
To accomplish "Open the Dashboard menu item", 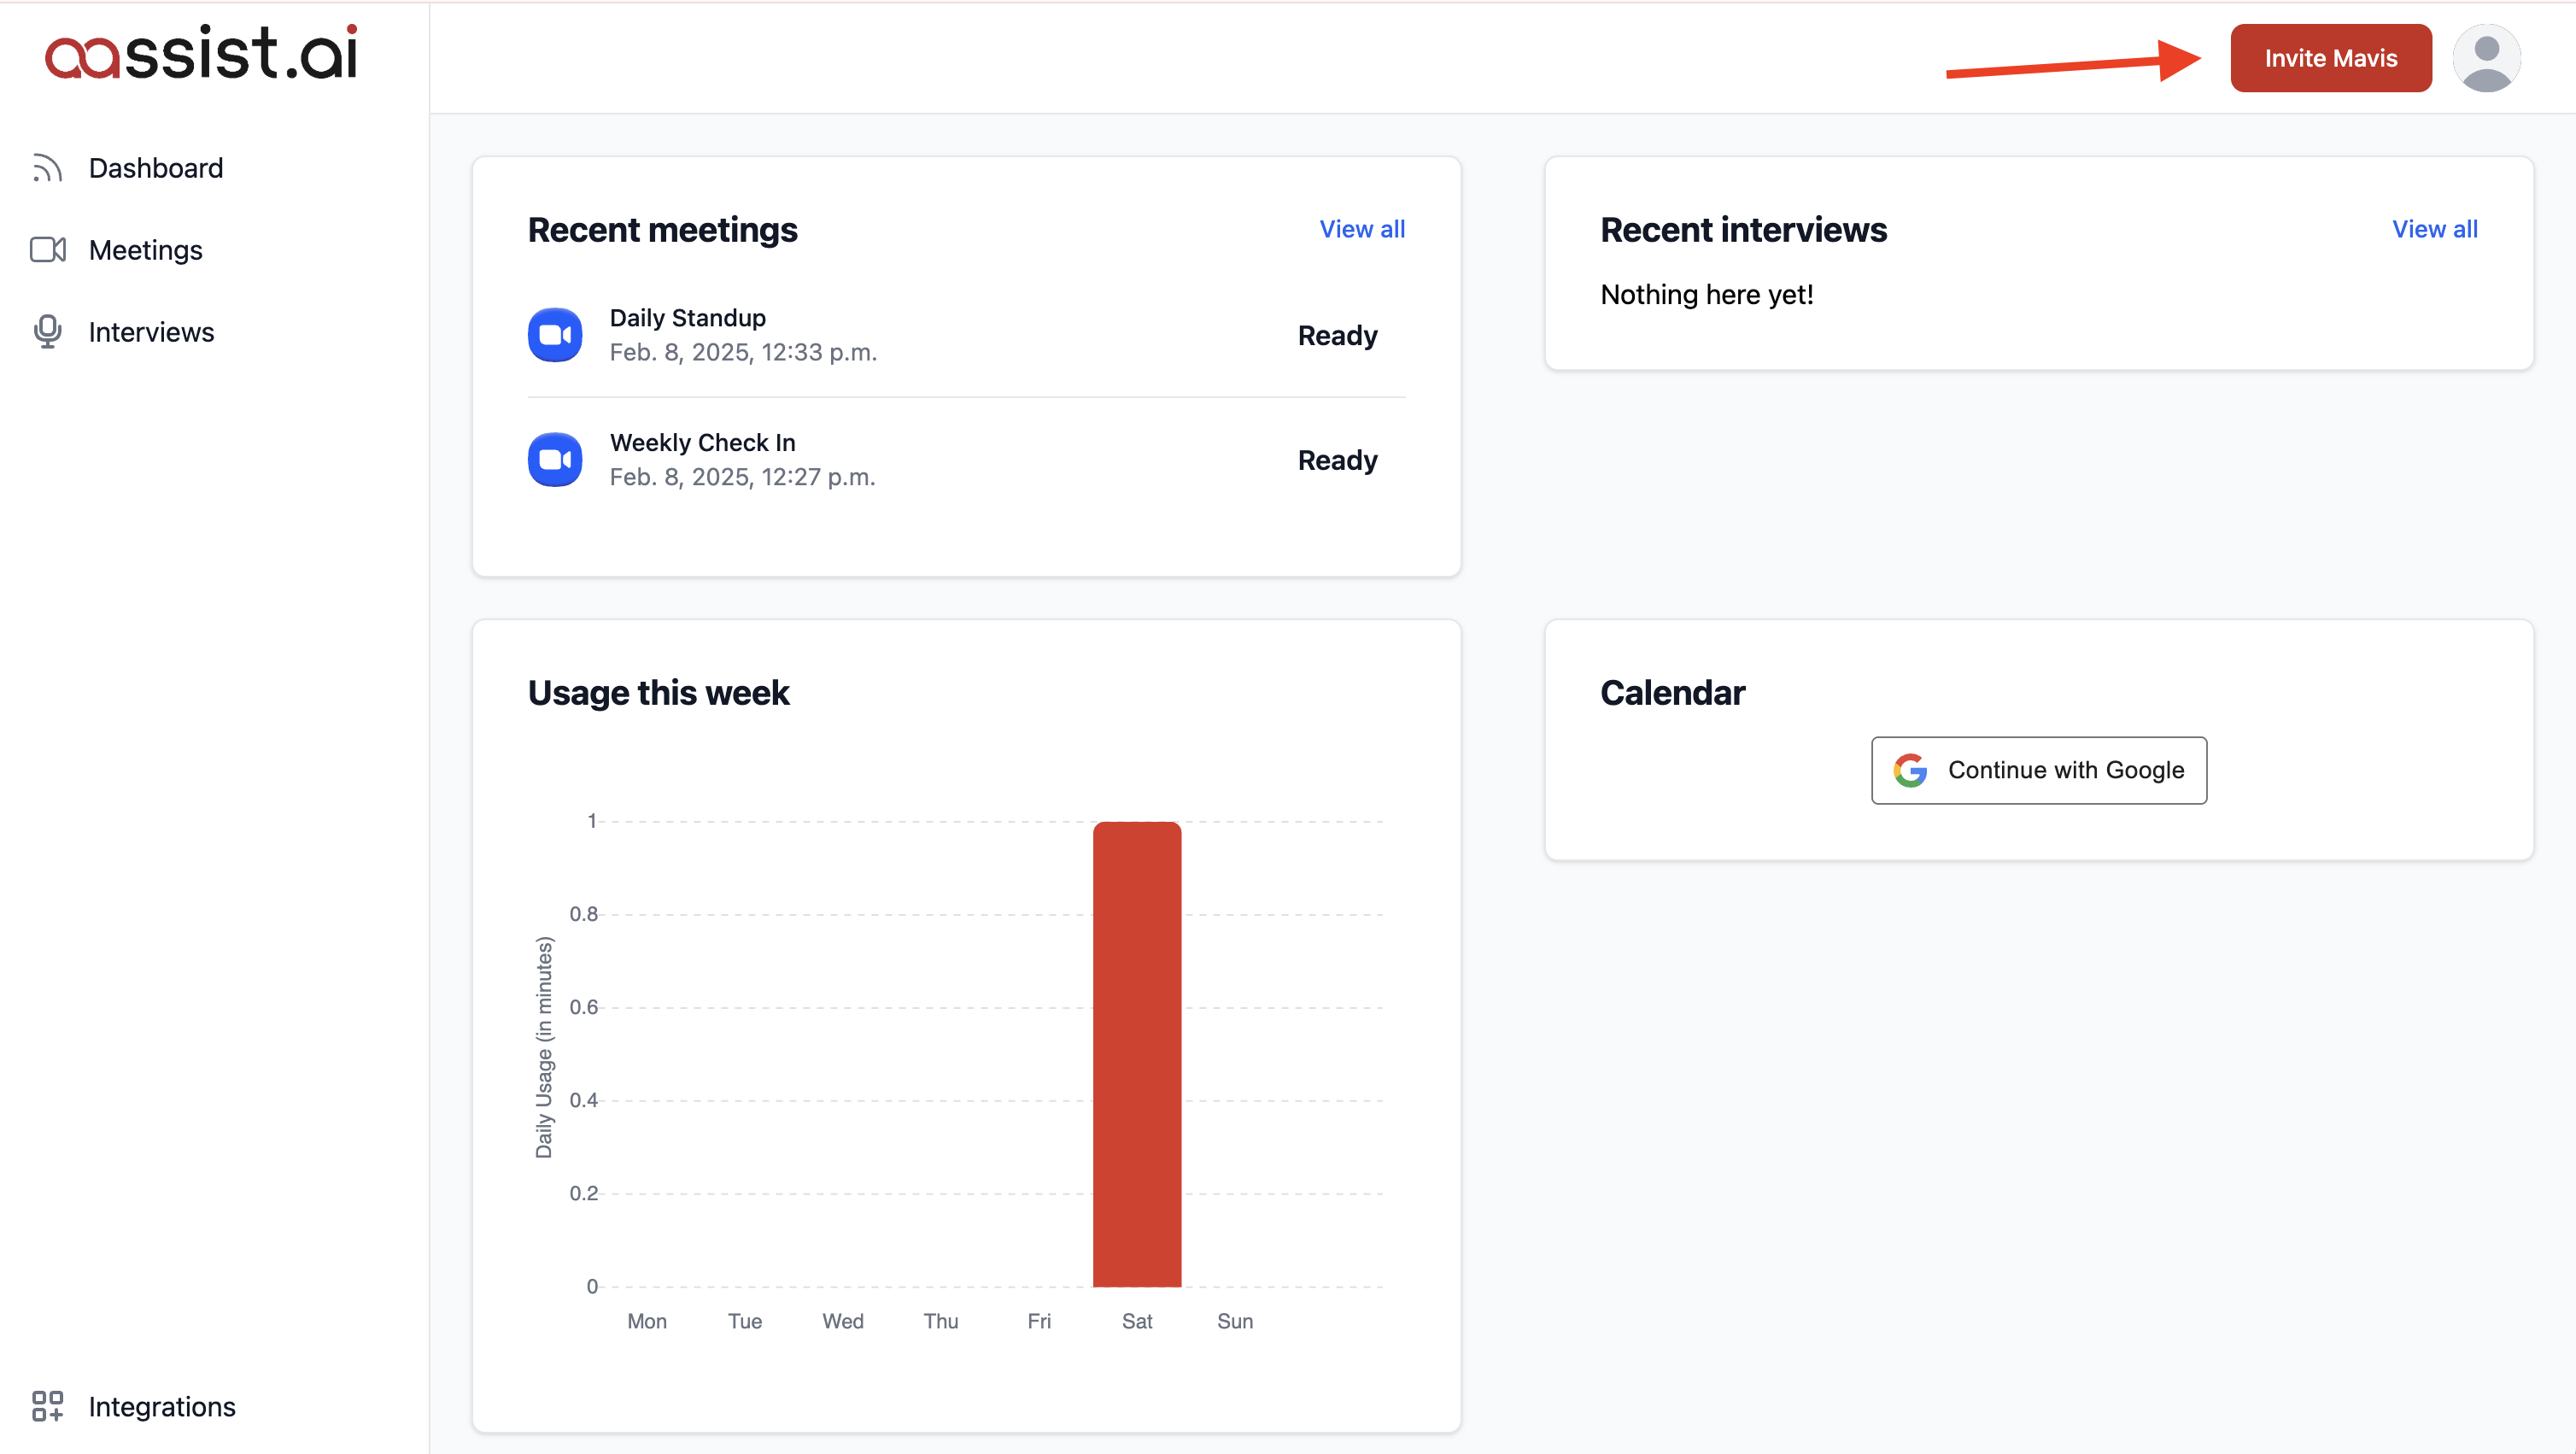I will (156, 168).
